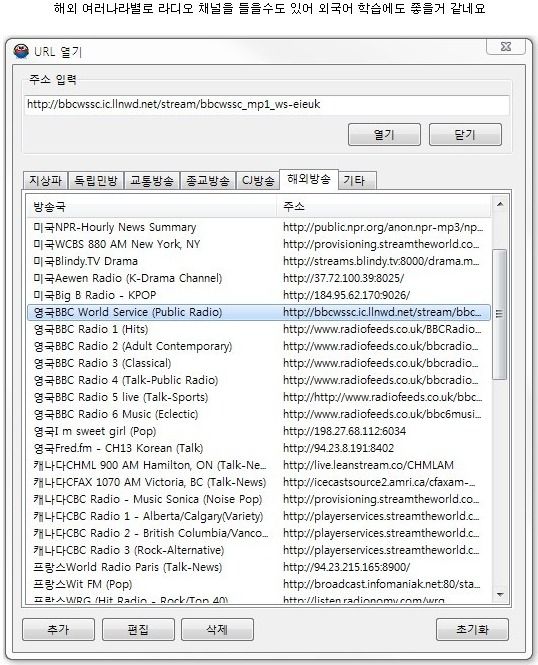Select 영국BBC Radio 4 (Talk-Public Radio) row

coord(259,380)
